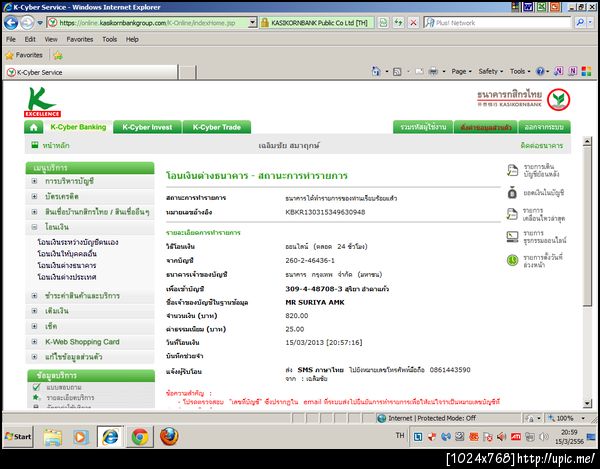
Task: Expand บัตรเครดิต menu section
Action: [34, 196]
